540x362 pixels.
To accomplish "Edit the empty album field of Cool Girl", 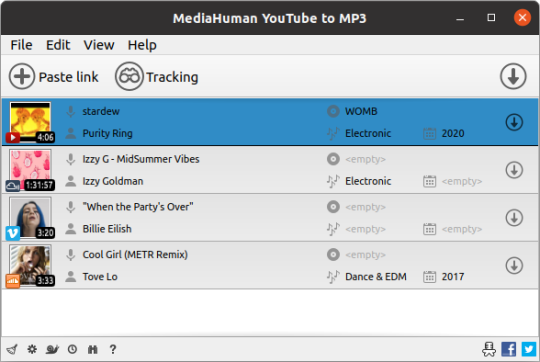I will [365, 255].
